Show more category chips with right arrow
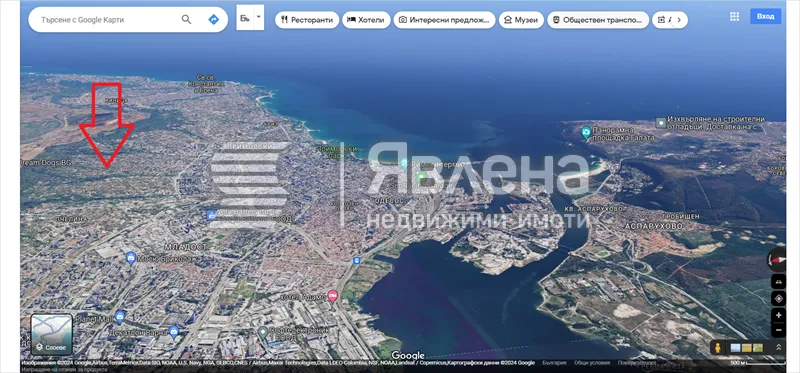Screen dimensions: 800x373 click(x=679, y=20)
